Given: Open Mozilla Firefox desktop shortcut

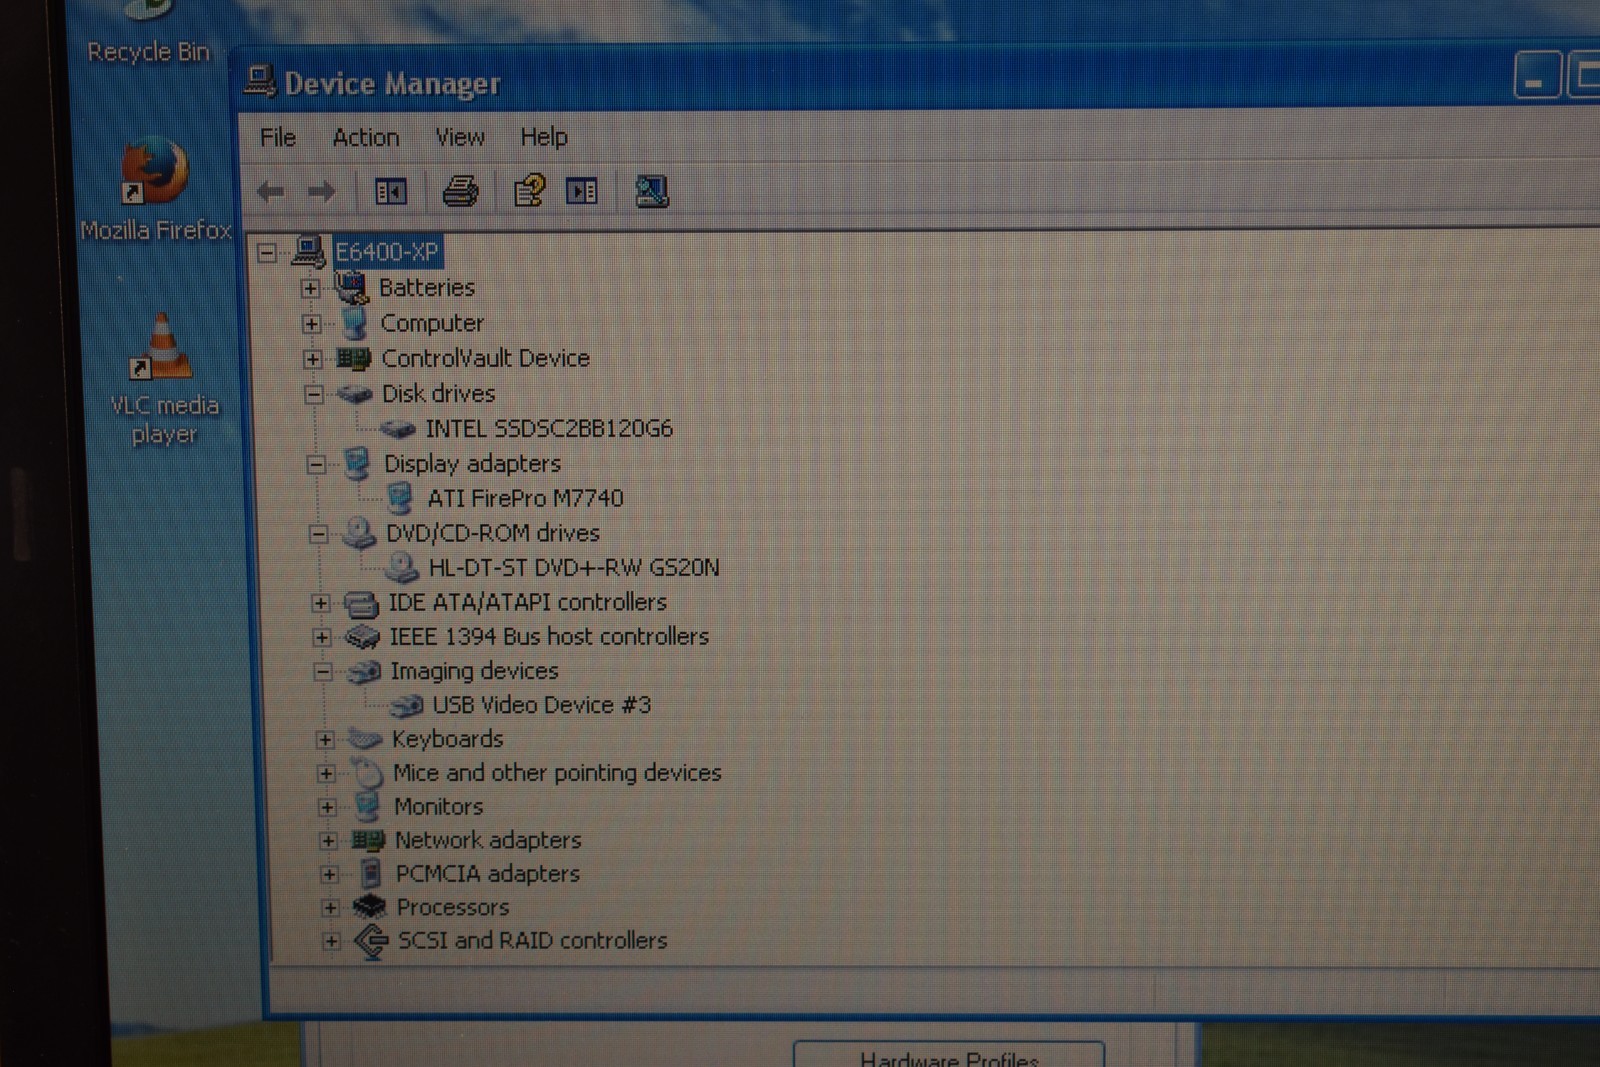Looking at the screenshot, I should pyautogui.click(x=155, y=189).
